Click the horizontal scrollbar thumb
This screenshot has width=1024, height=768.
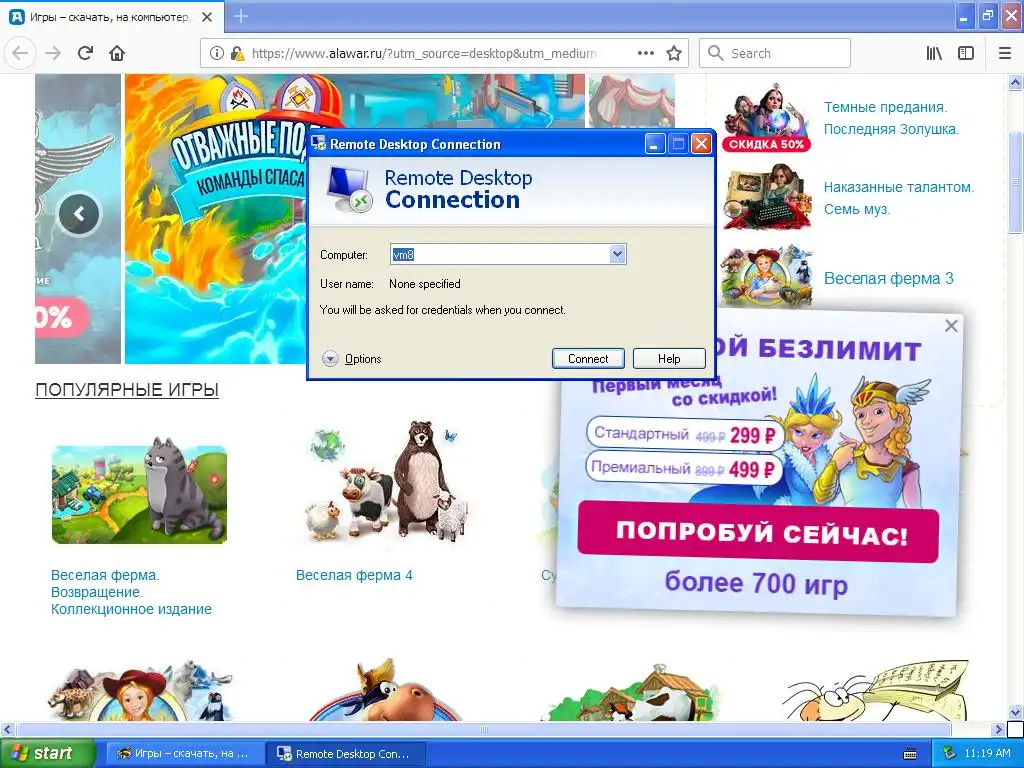[483, 729]
